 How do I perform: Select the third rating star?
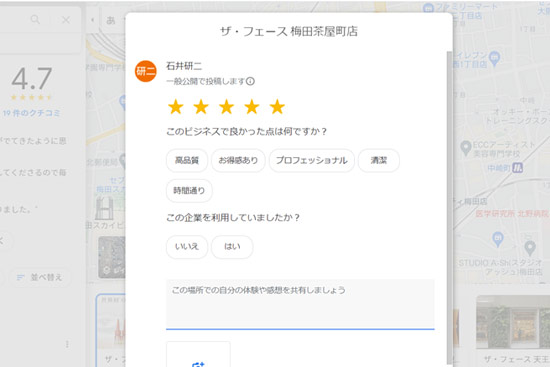(x=227, y=107)
